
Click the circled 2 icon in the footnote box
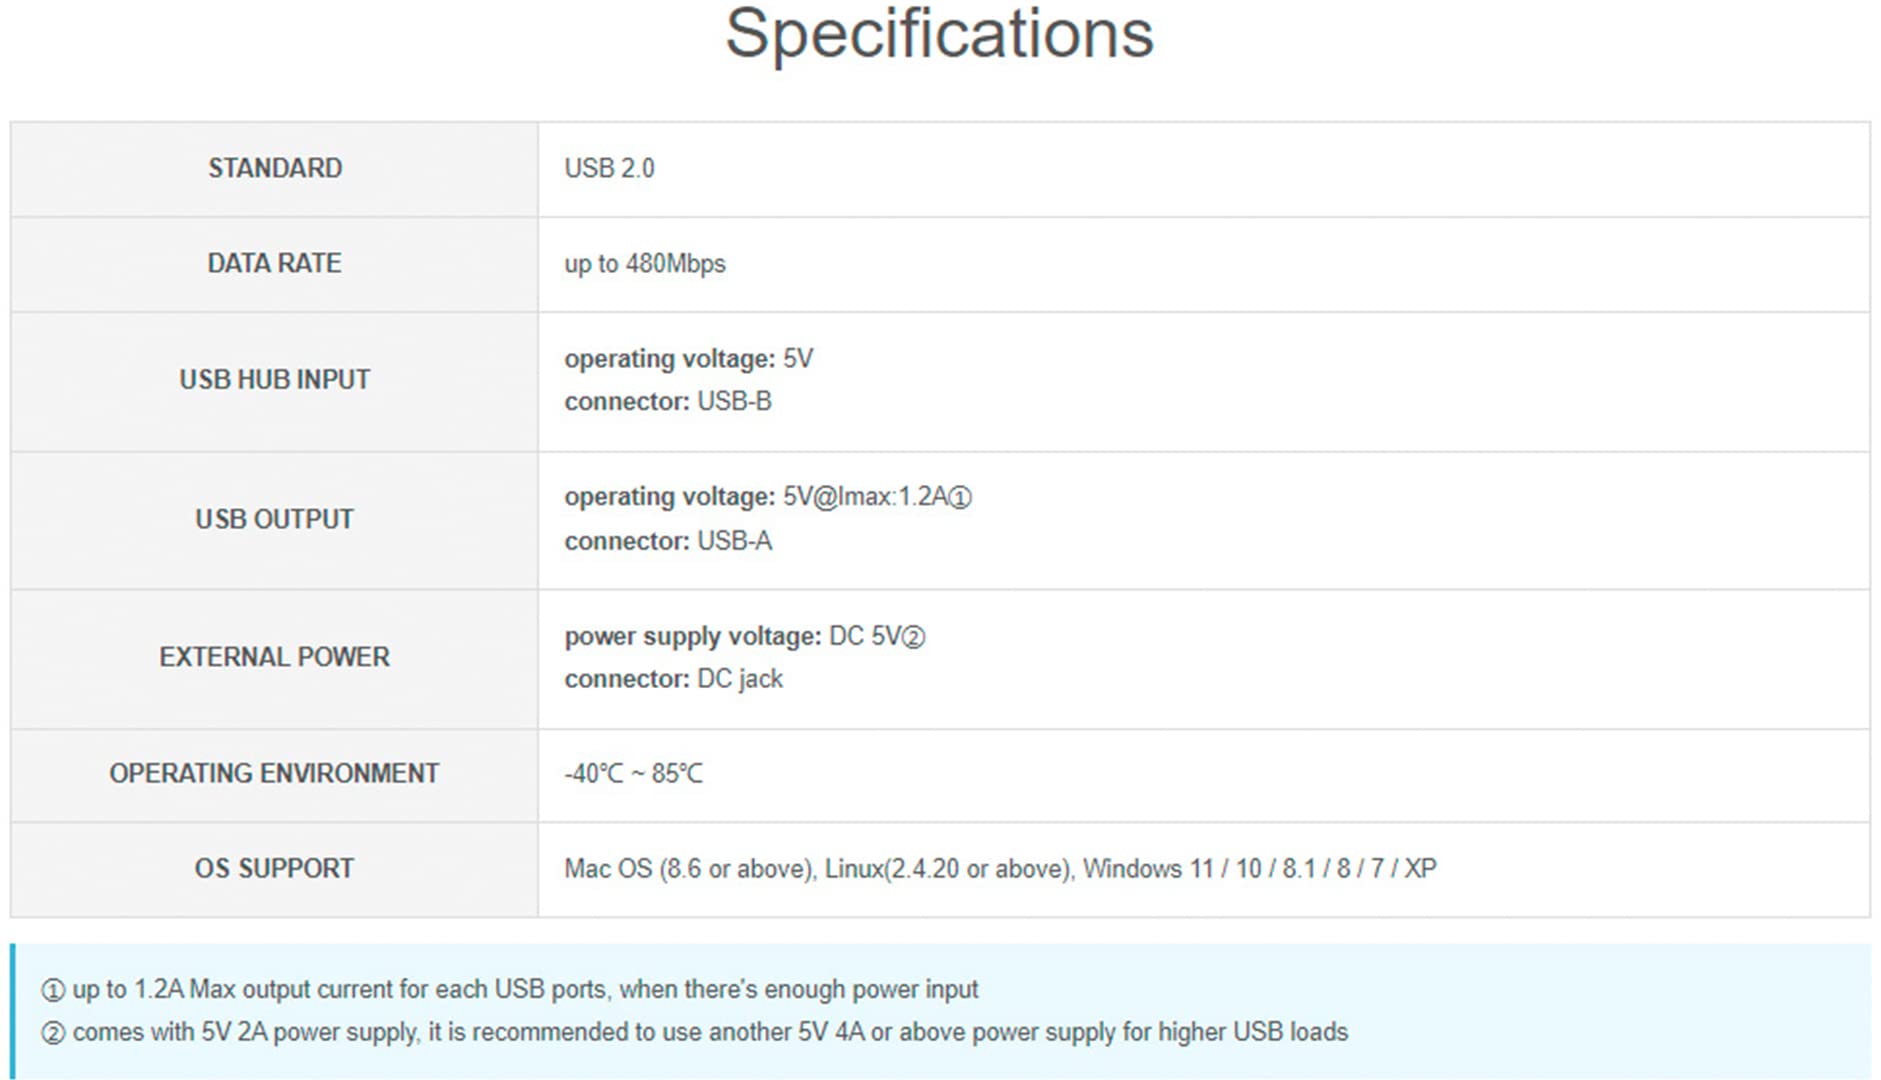pyautogui.click(x=53, y=1033)
